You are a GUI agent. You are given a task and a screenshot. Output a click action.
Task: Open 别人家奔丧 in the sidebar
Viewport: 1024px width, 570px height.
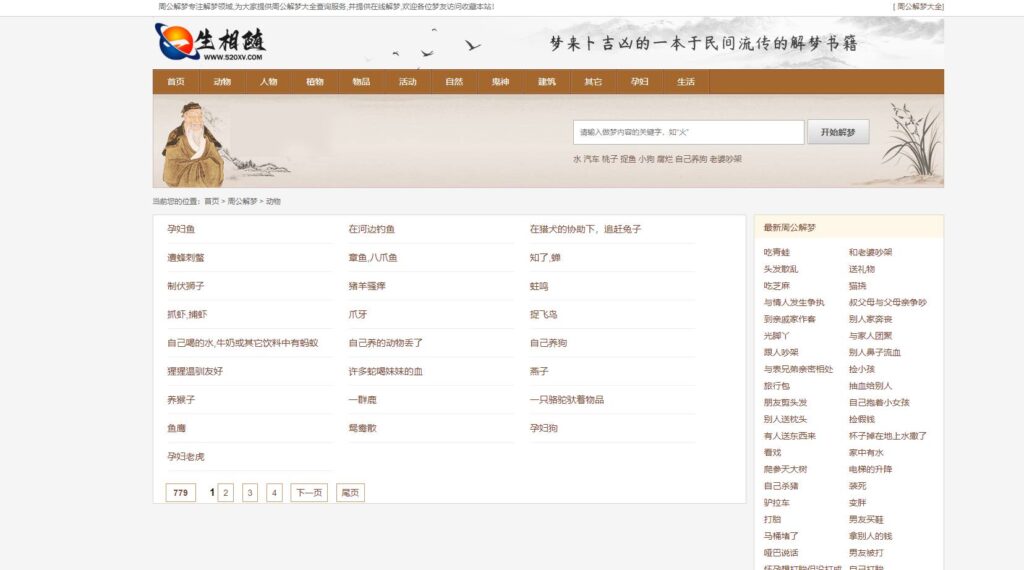(x=871, y=319)
